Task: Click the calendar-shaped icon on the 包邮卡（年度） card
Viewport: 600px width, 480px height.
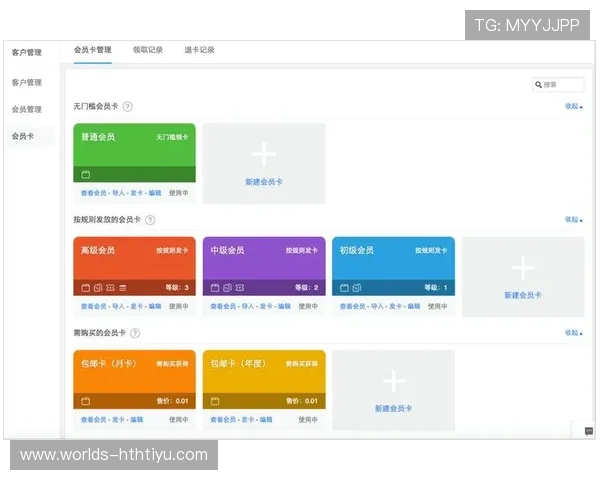Action: coord(215,401)
